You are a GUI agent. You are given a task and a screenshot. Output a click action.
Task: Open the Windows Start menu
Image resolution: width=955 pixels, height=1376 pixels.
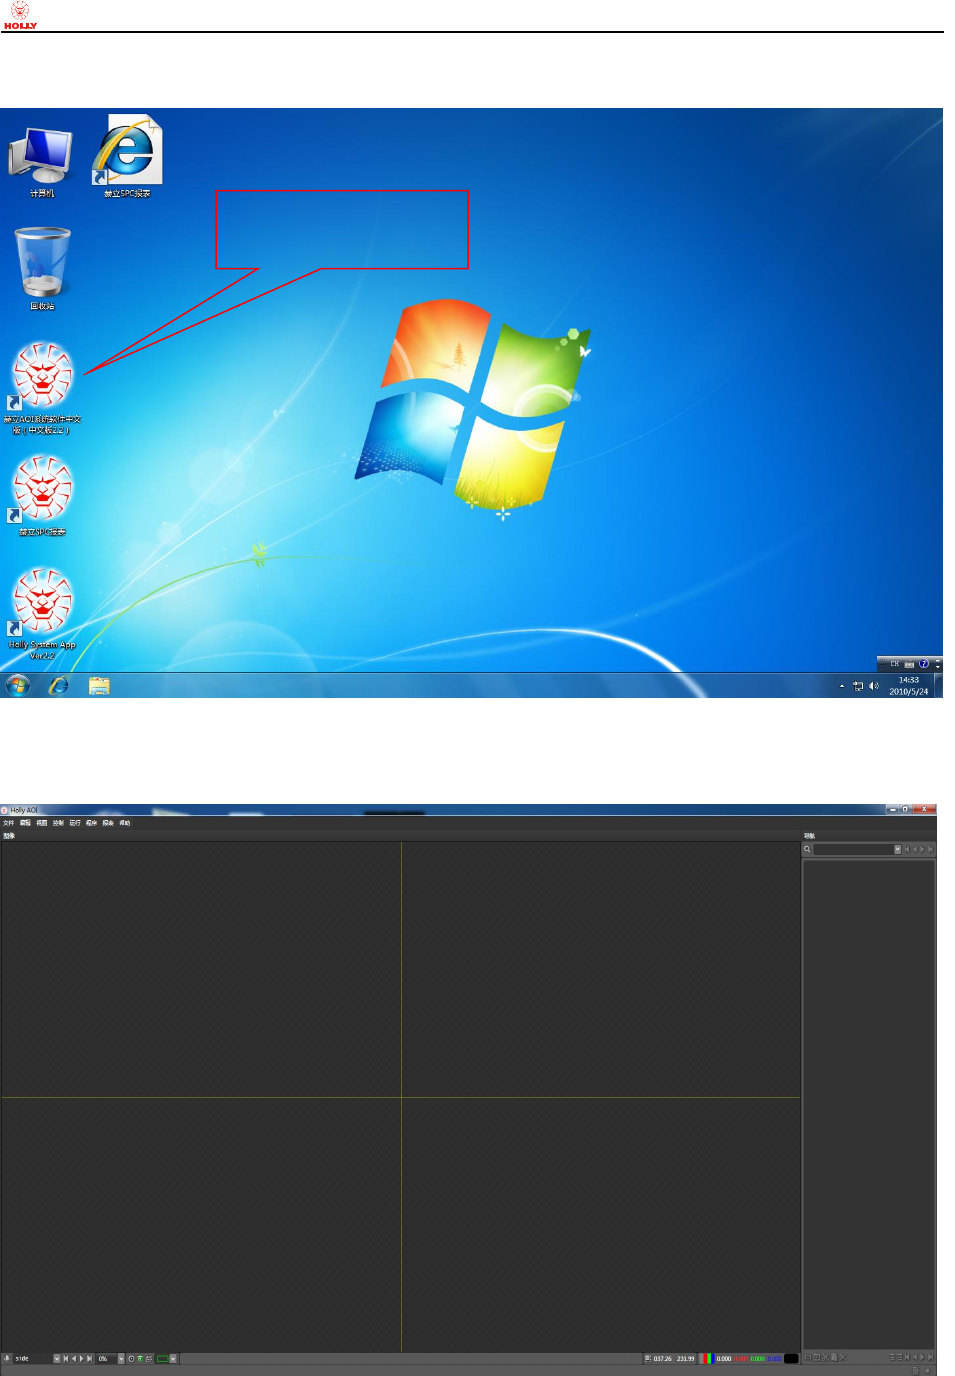pyautogui.click(x=18, y=685)
